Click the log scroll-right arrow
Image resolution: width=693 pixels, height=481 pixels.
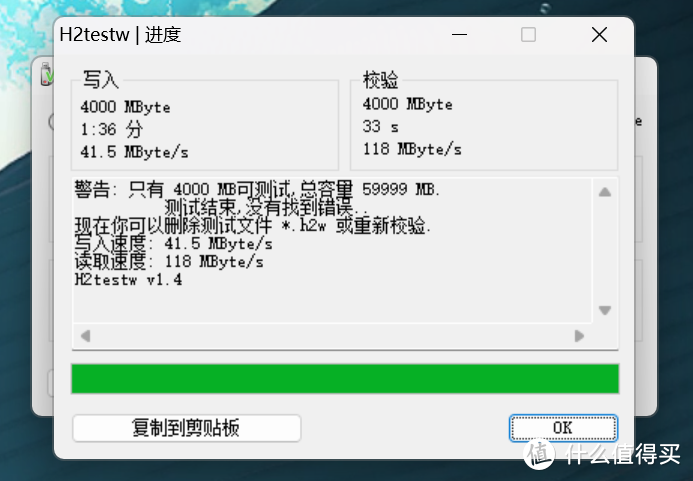[579, 336]
